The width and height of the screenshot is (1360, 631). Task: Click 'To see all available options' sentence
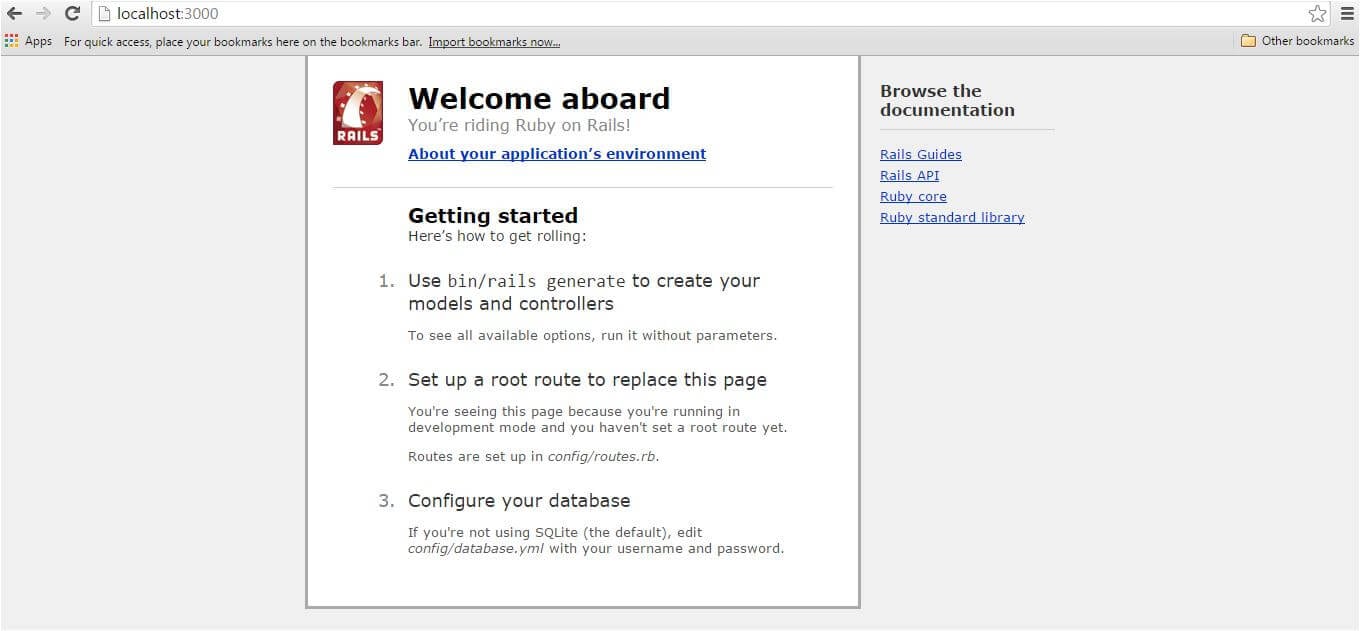point(592,336)
